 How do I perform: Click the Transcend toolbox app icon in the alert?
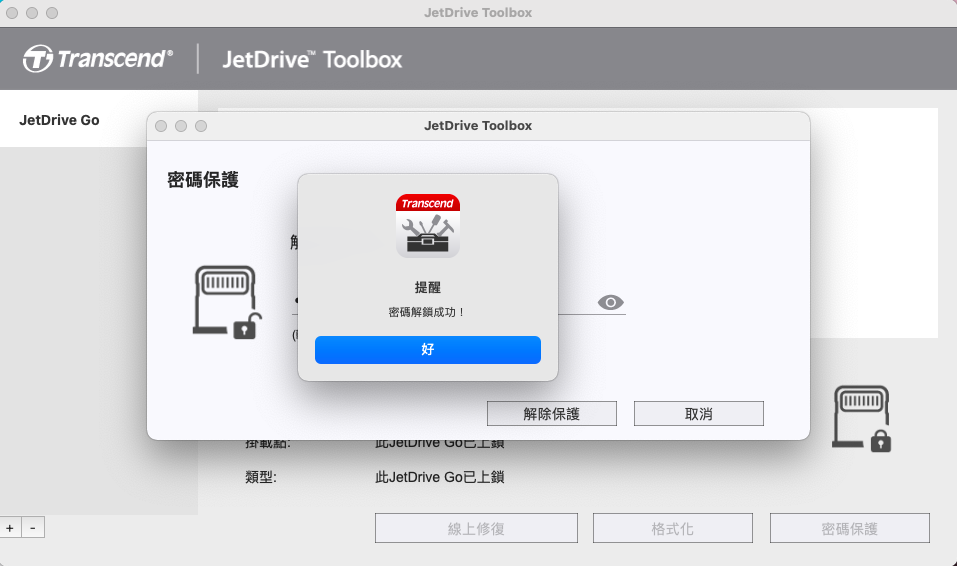[x=427, y=226]
